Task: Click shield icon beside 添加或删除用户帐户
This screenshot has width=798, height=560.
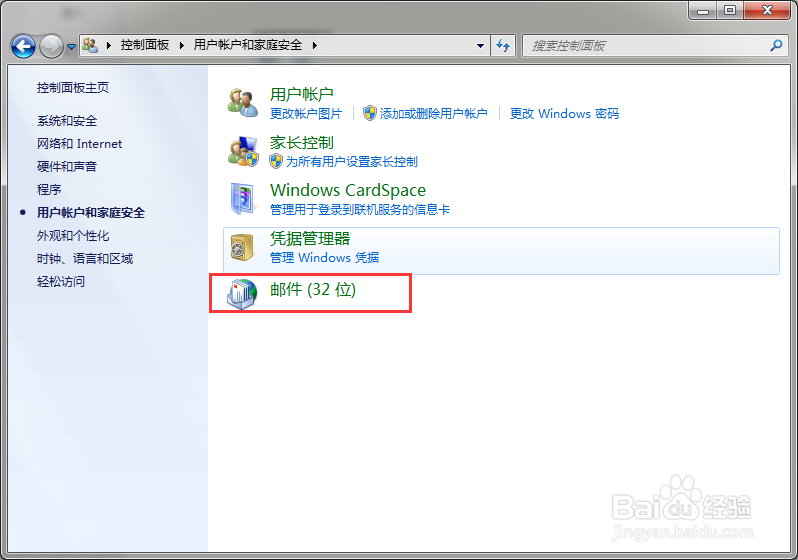Action: [370, 113]
